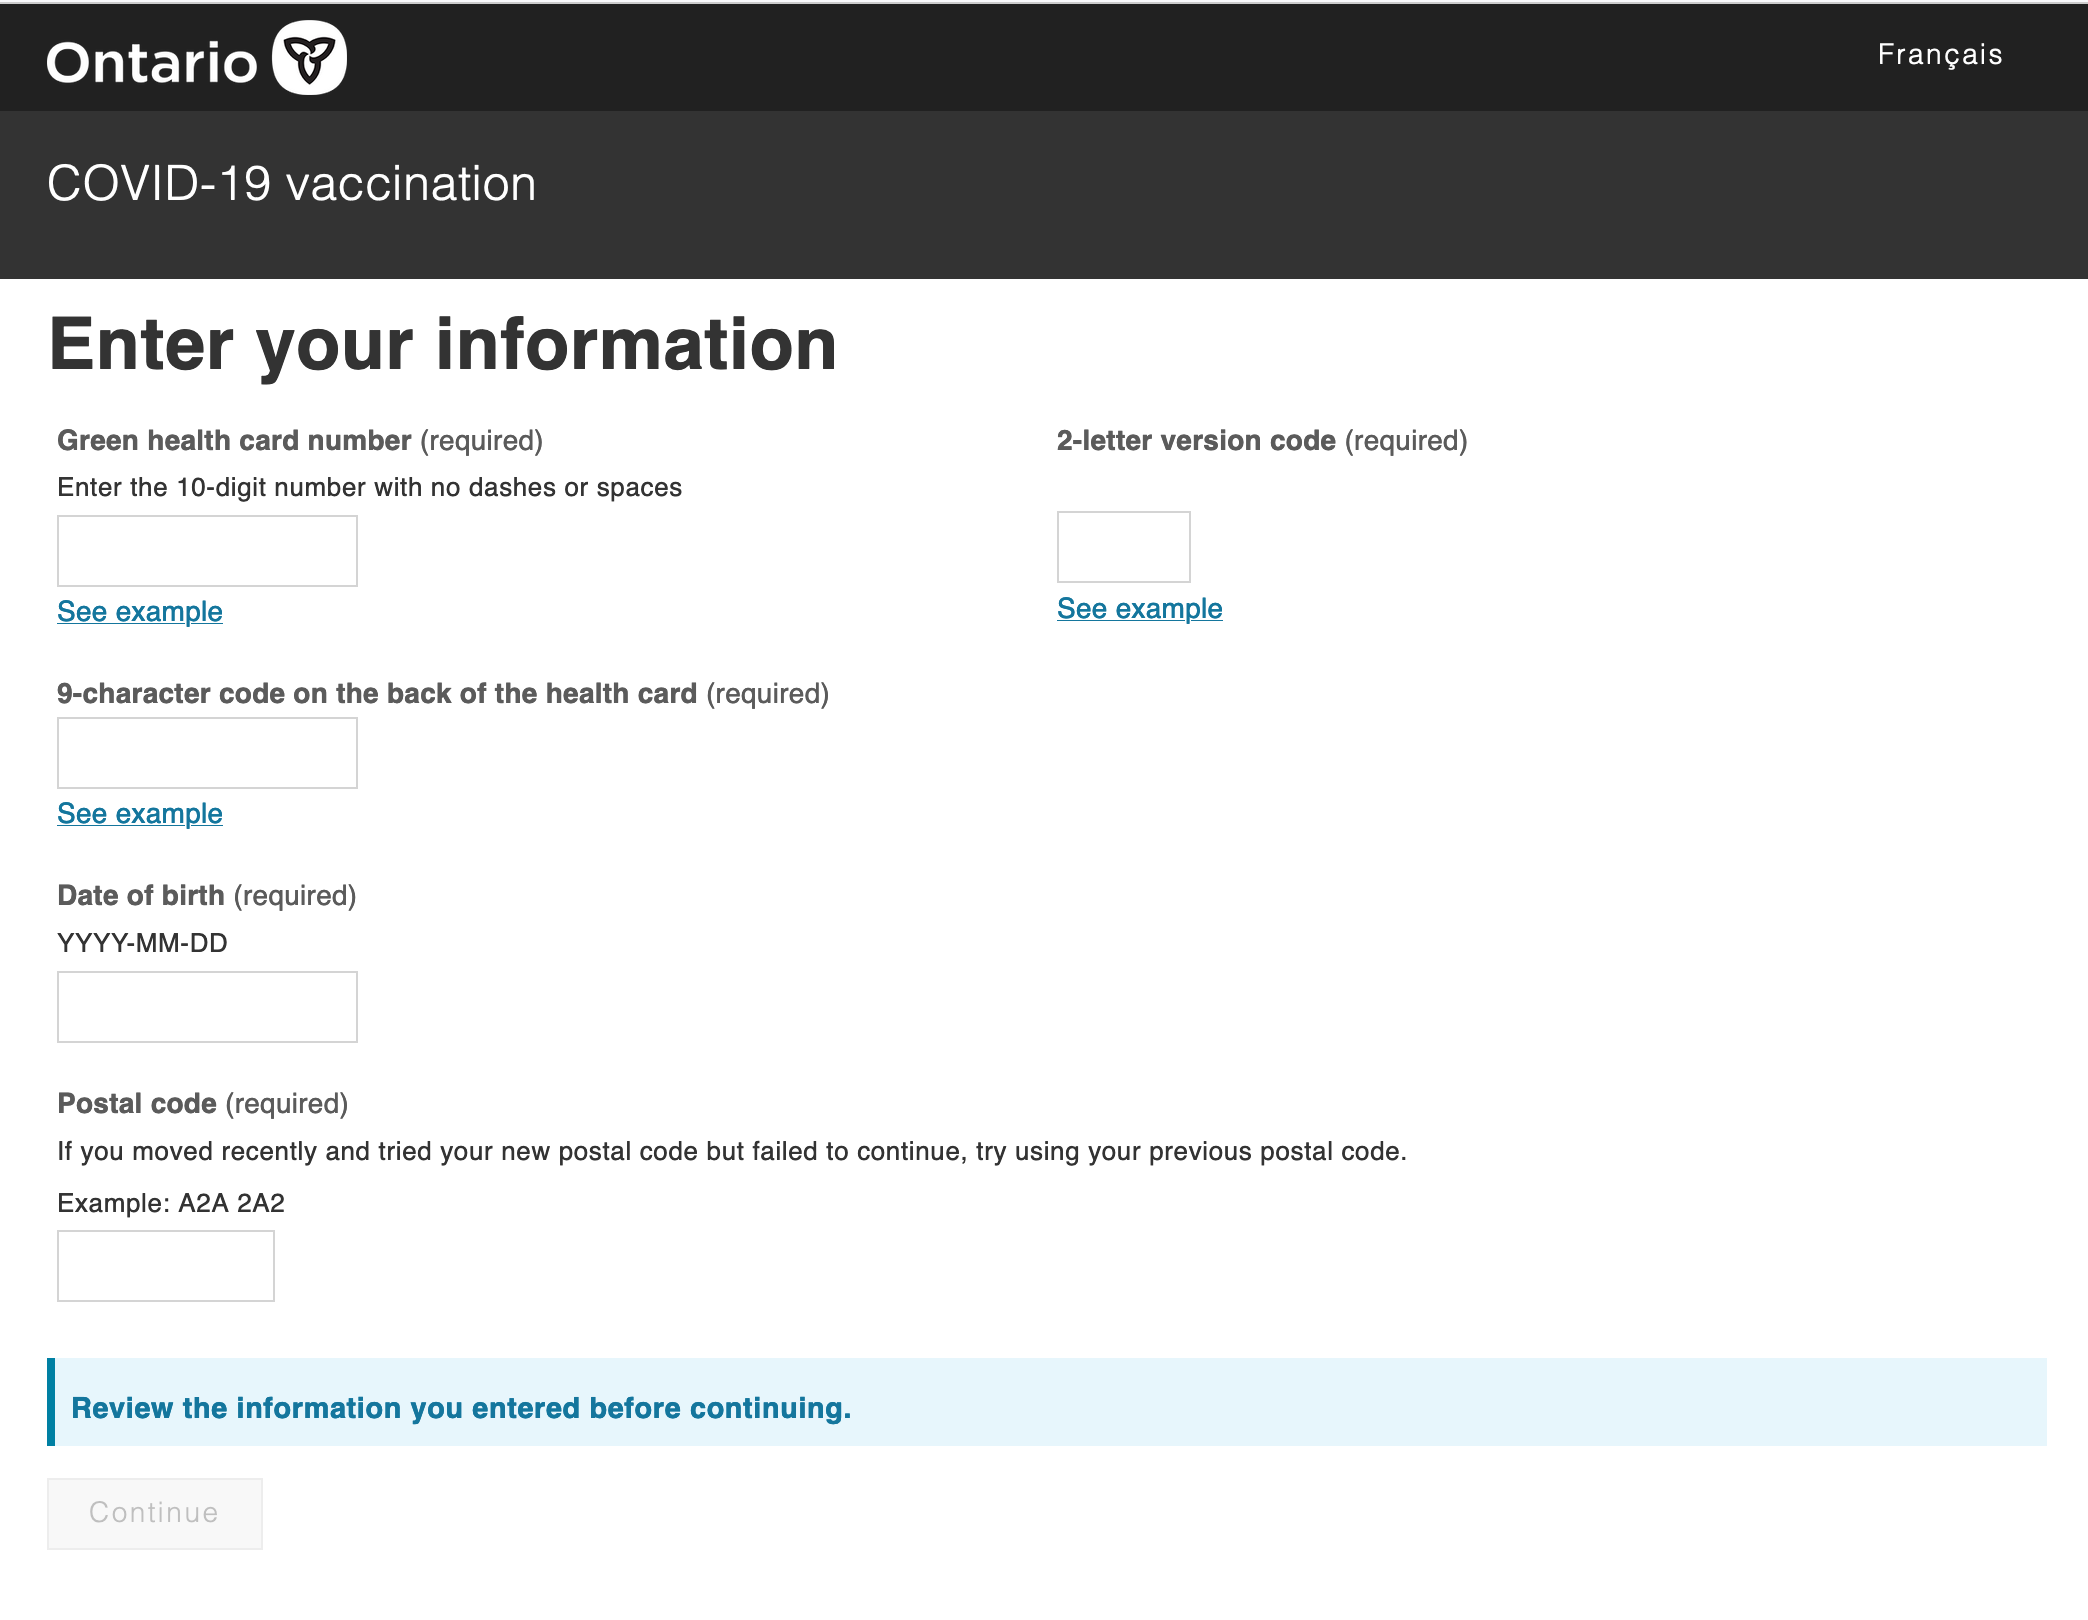Click the Date of birth input field
The image size is (2088, 1620).
(207, 1007)
